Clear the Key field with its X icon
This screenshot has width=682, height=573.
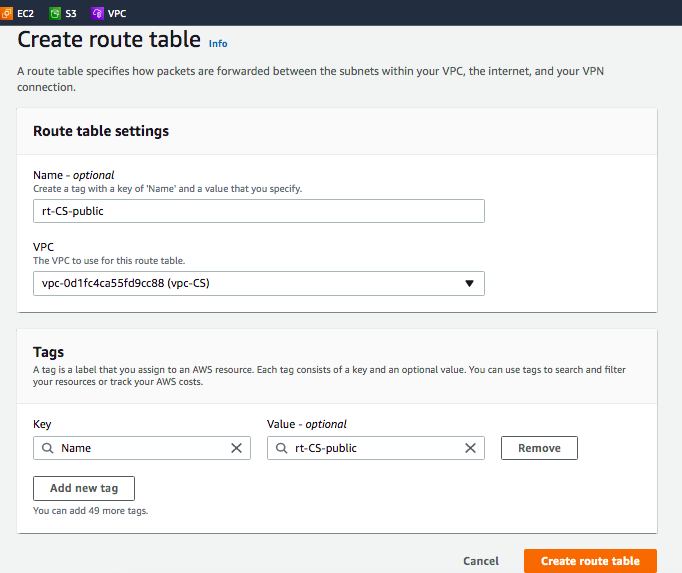pos(236,448)
